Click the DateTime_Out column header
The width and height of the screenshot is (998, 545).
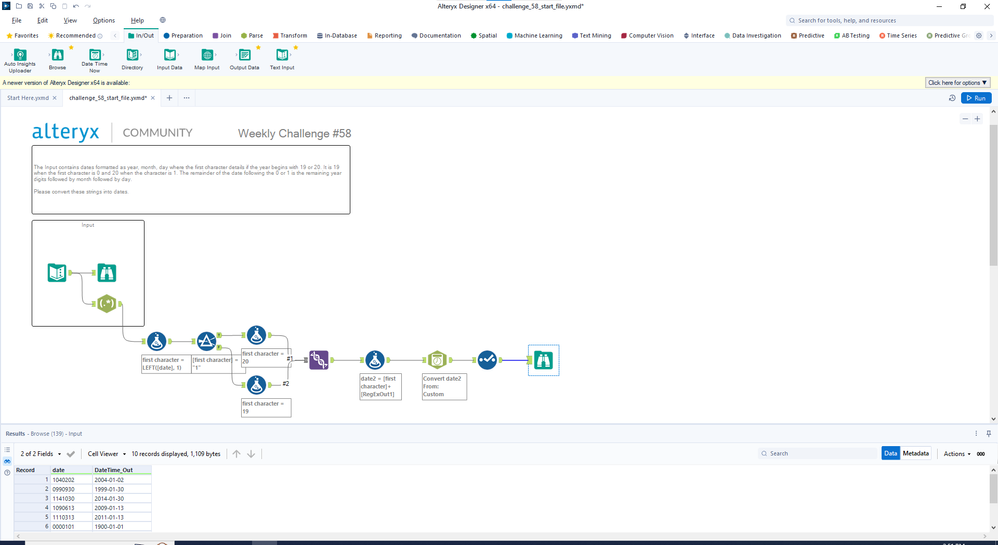pos(122,470)
